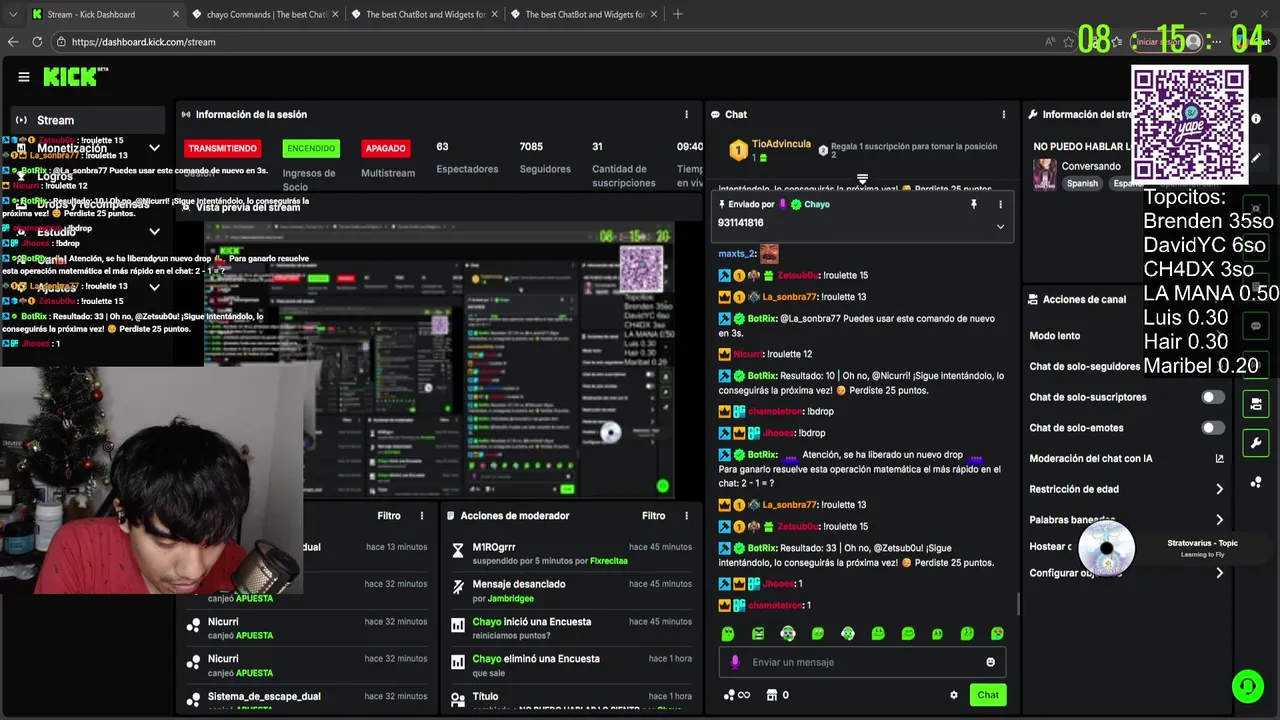Click the KICK logo
This screenshot has height=720, width=1280.
pos(75,77)
